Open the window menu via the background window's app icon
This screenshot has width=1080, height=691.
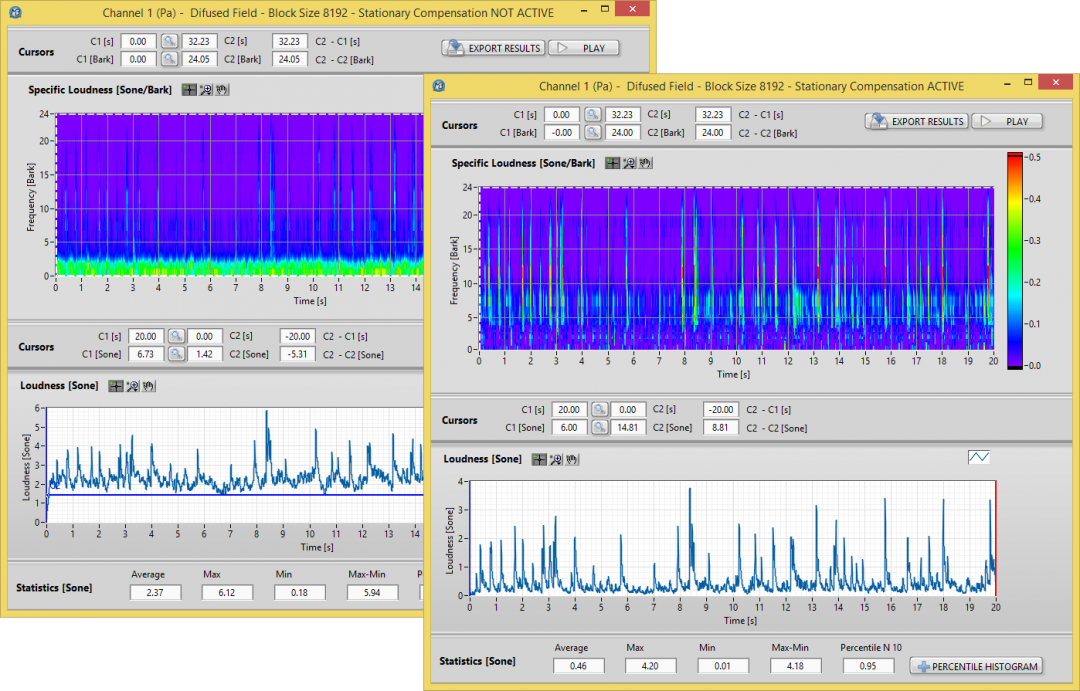point(14,12)
